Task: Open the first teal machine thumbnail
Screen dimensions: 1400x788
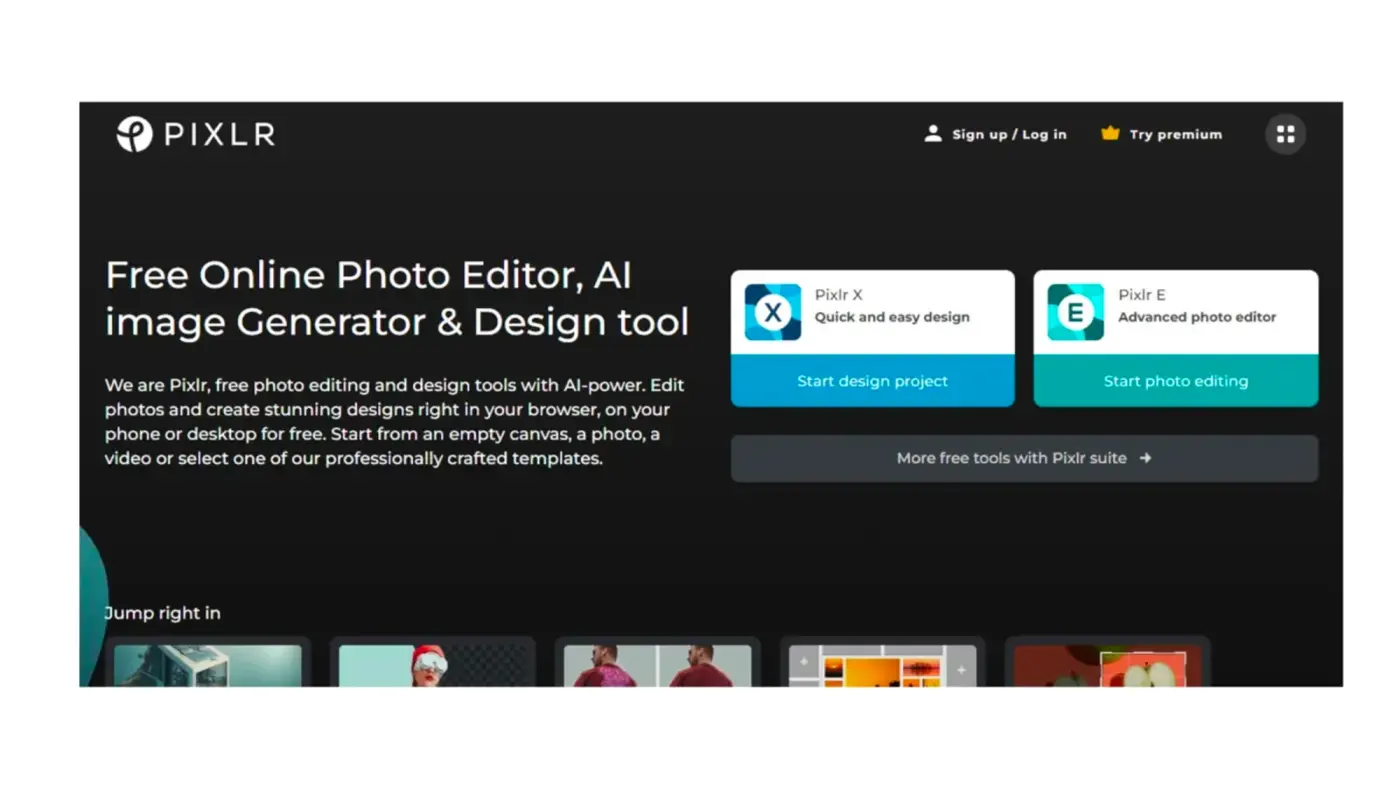Action: (x=208, y=664)
